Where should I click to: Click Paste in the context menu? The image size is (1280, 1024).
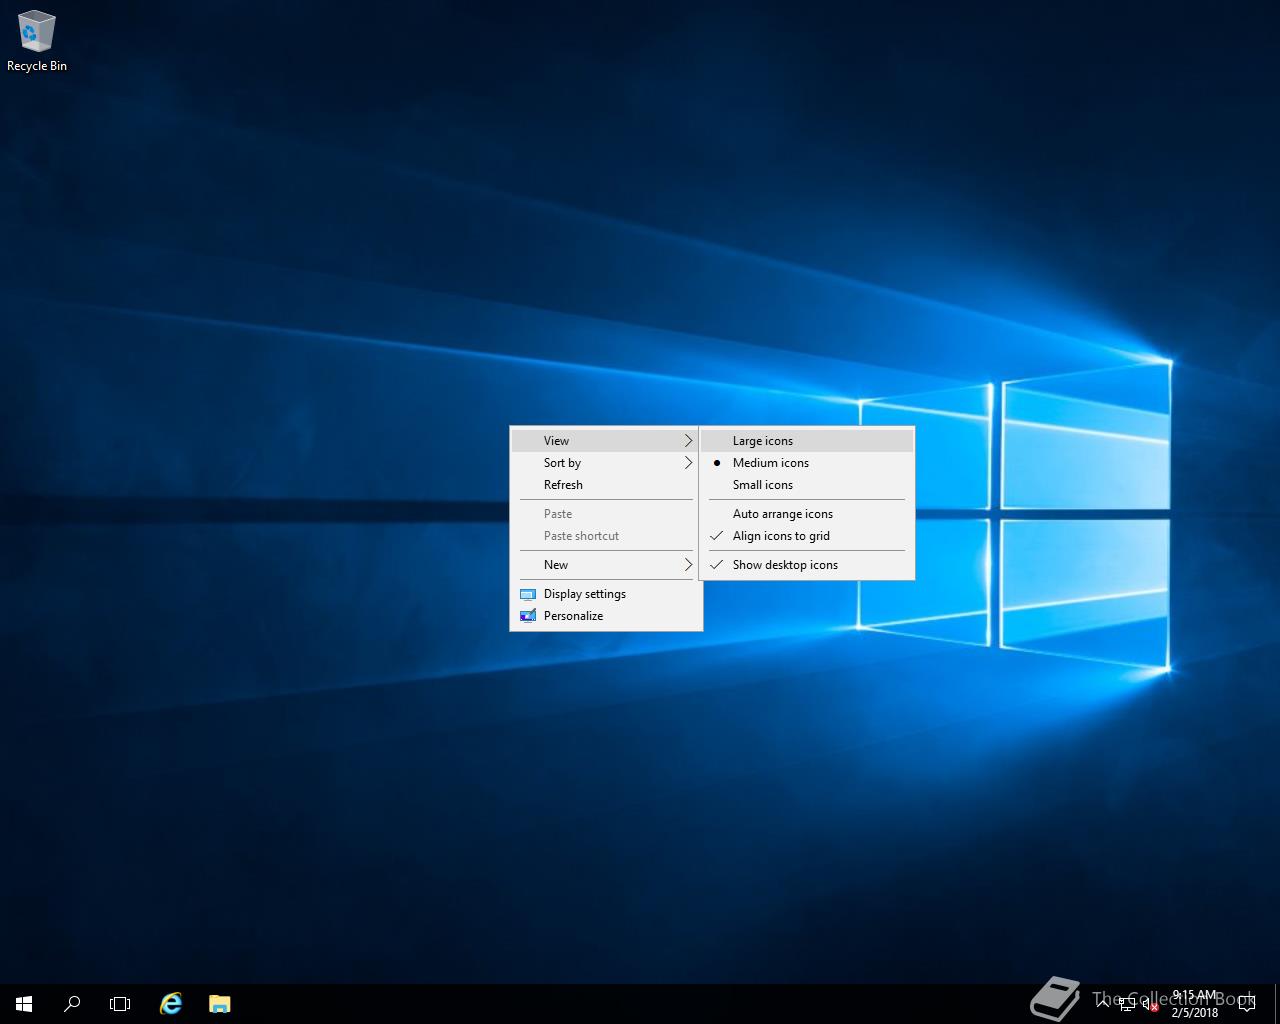(x=606, y=514)
